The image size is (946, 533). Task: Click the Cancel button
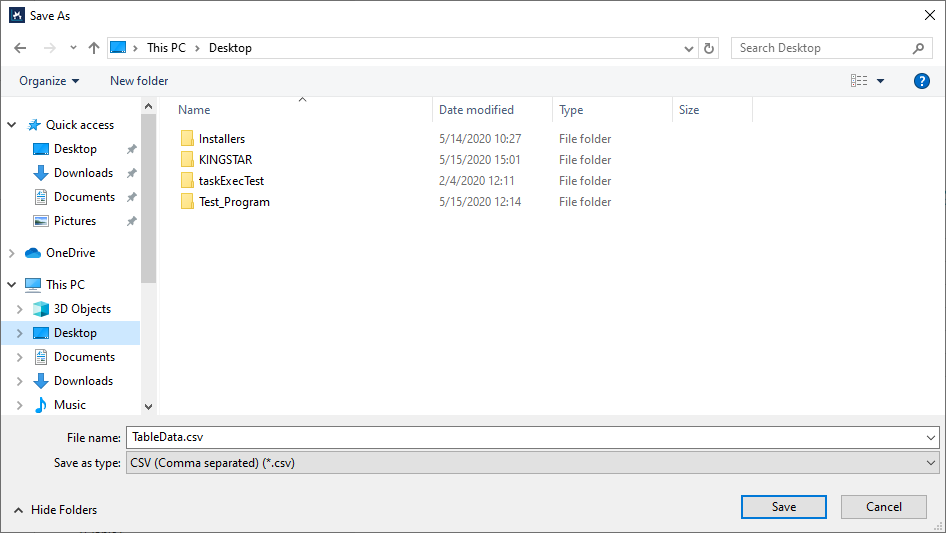point(883,507)
